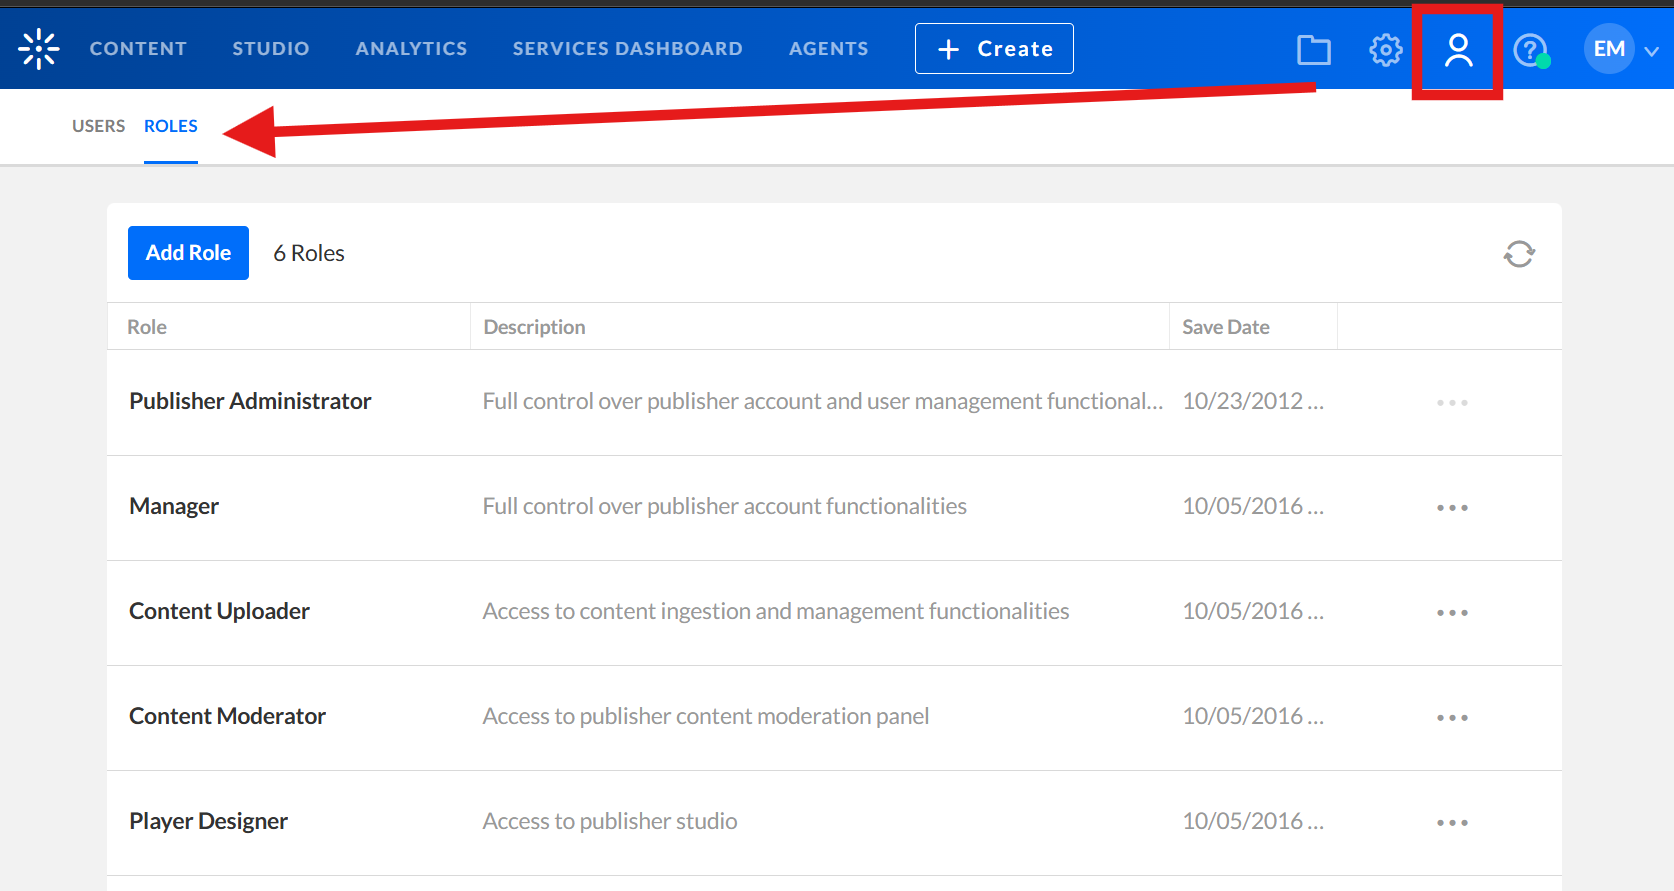Click the Description column header
The width and height of the screenshot is (1674, 891).
(534, 327)
